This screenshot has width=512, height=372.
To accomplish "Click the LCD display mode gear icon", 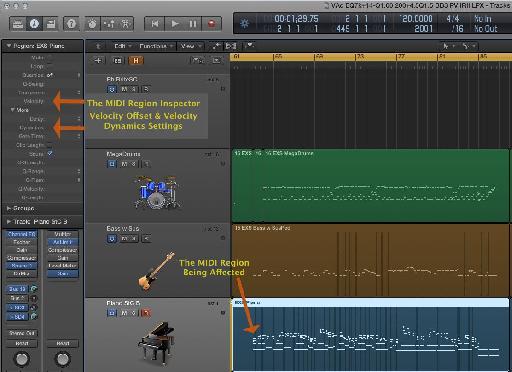I will tap(244, 24).
